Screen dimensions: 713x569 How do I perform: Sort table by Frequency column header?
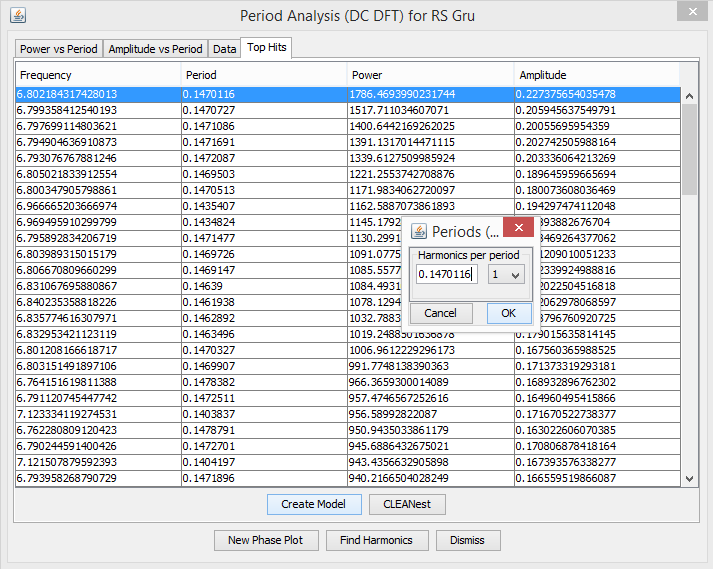point(98,75)
